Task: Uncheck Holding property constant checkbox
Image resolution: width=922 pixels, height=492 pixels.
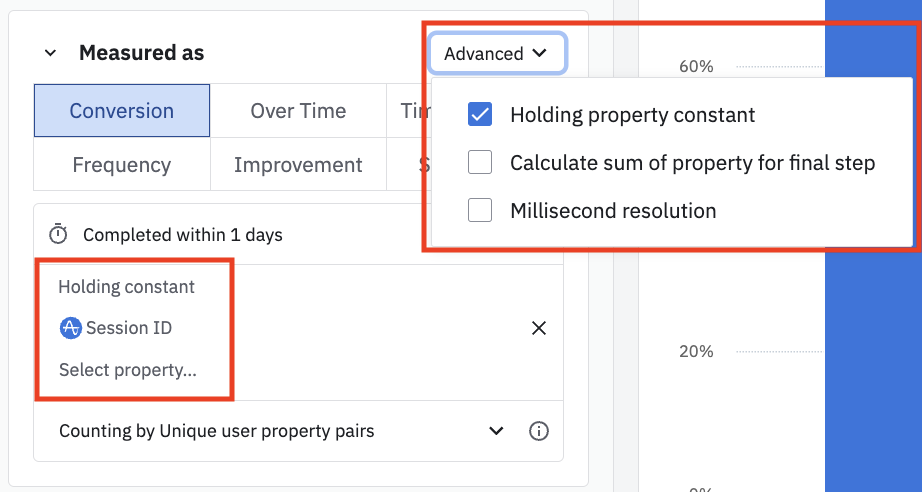Action: [x=480, y=114]
